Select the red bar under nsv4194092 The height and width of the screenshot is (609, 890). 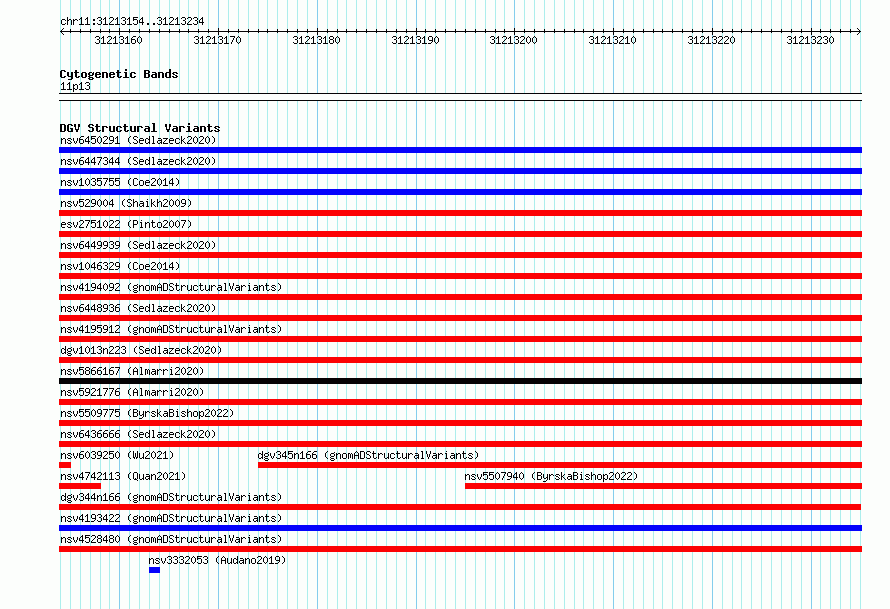tap(460, 297)
